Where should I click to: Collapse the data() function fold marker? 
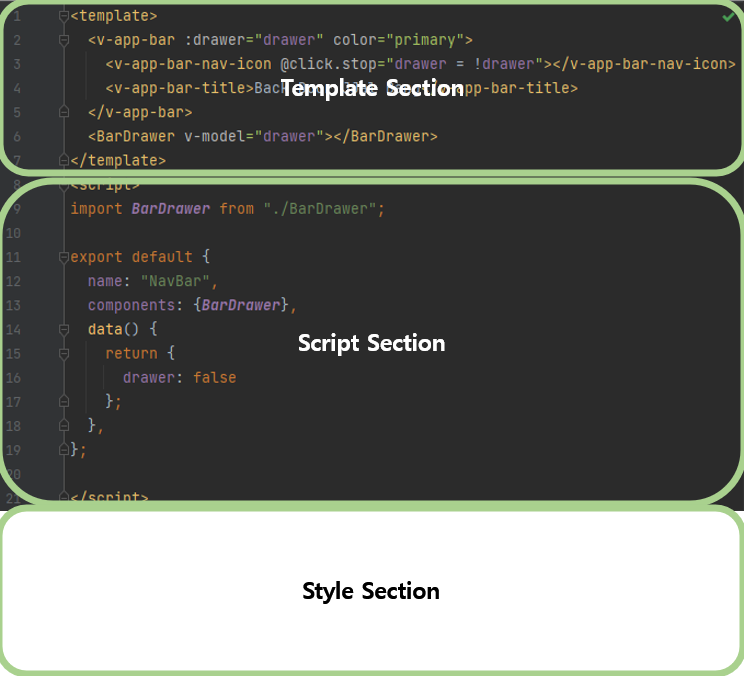click(64, 329)
